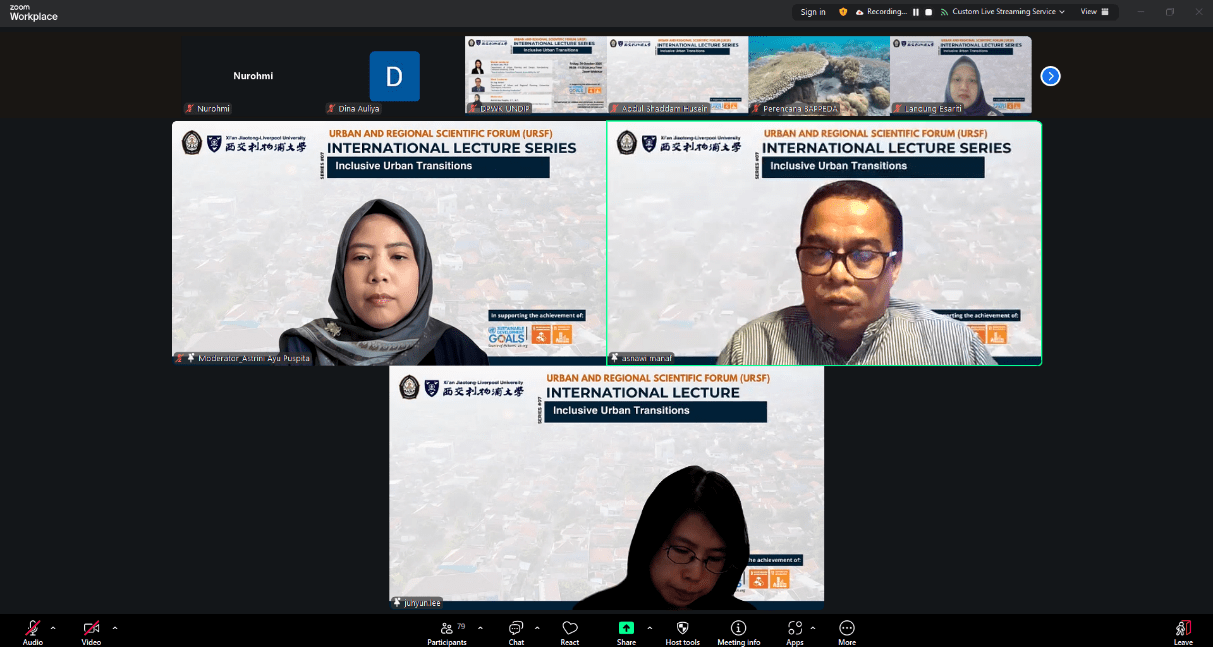
Task: Expand audio settings arrow next to Audio
Action: 53,628
